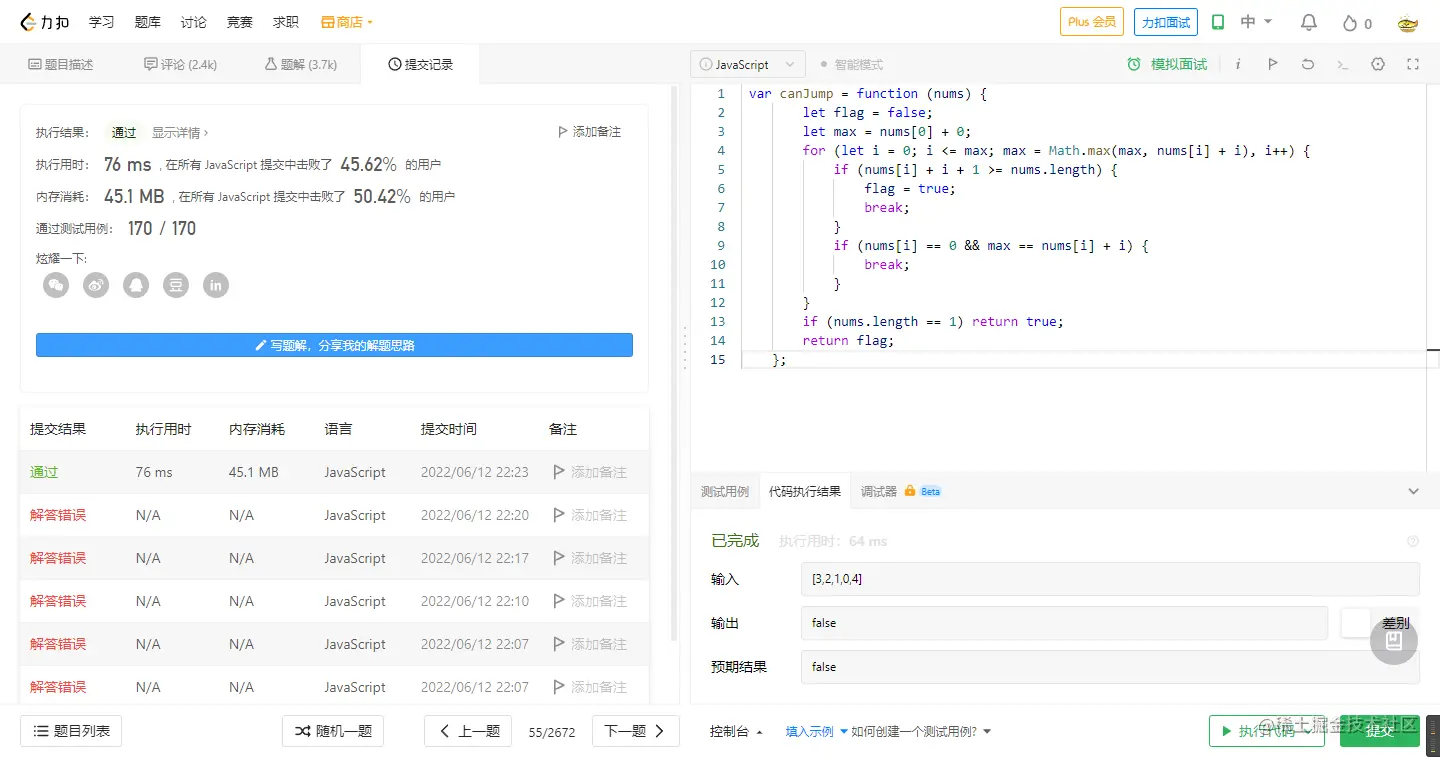Open the 通过 submission in the table
The width and height of the screenshot is (1440, 757).
tap(44, 472)
